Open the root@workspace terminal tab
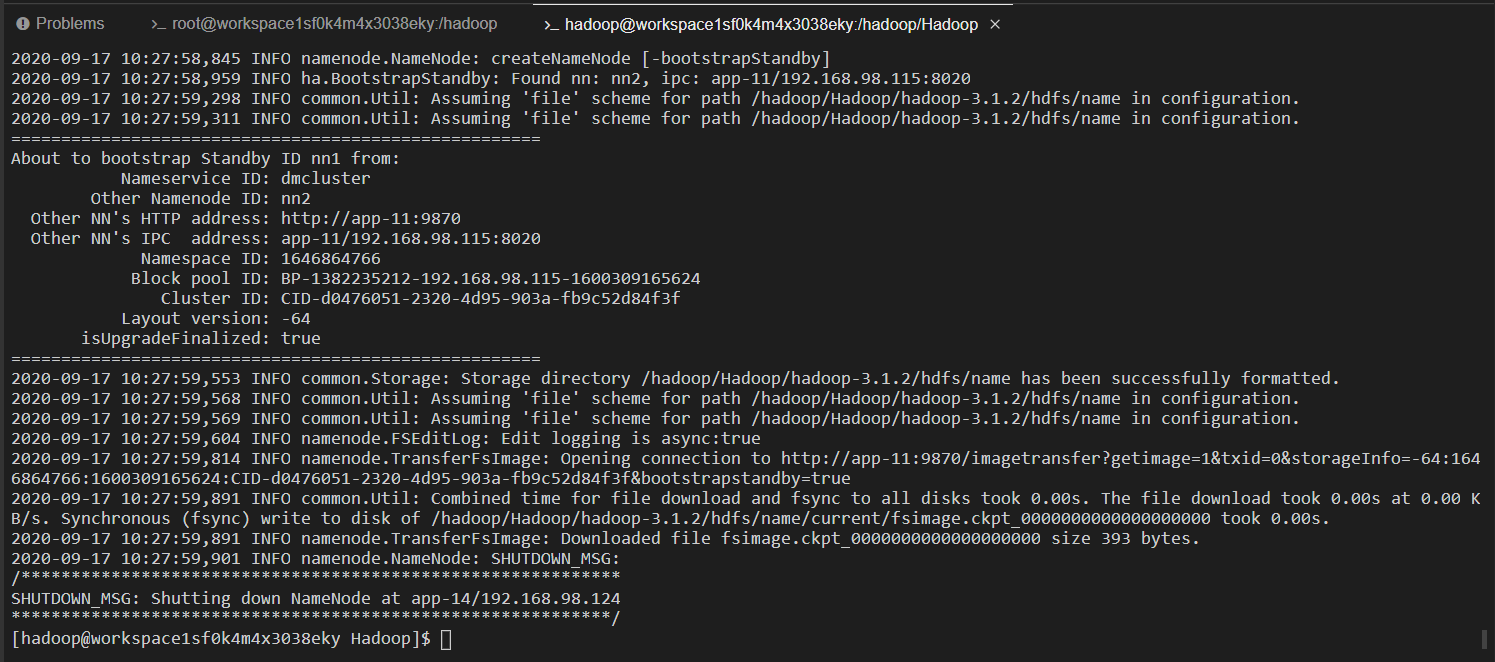The height and width of the screenshot is (662, 1495). (x=324, y=23)
